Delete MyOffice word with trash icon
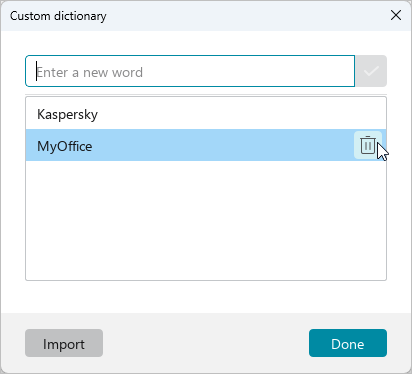Image resolution: width=412 pixels, height=374 pixels. pos(368,145)
